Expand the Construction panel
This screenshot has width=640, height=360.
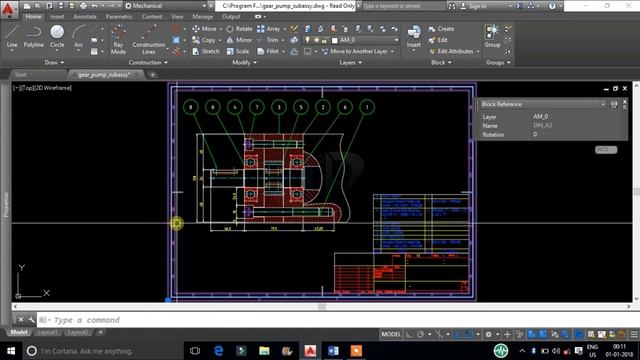(x=148, y=62)
